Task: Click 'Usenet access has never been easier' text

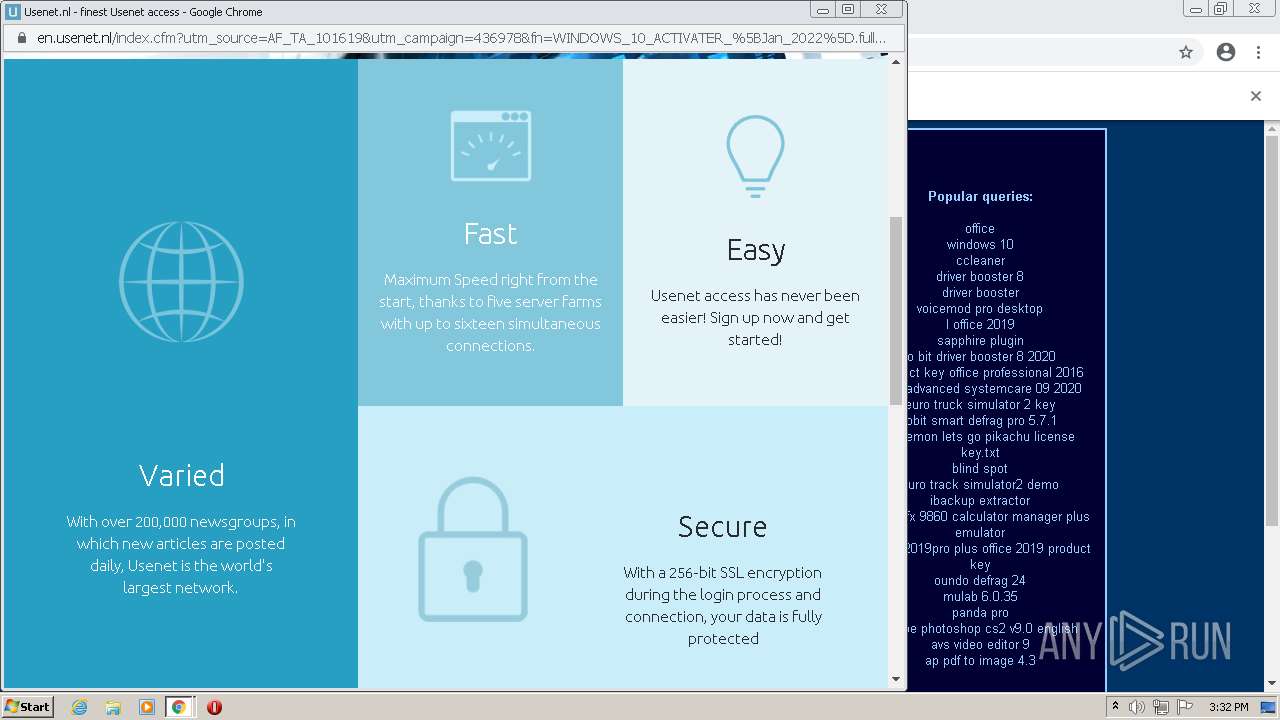Action: pyautogui.click(x=755, y=317)
